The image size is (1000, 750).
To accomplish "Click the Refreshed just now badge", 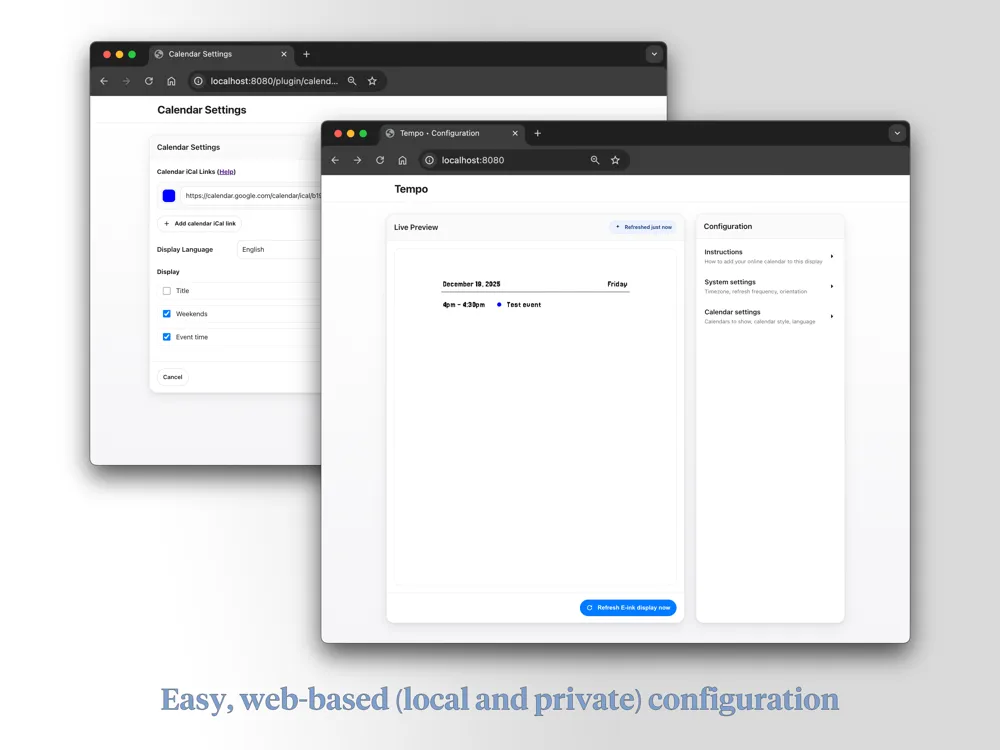I will [643, 227].
